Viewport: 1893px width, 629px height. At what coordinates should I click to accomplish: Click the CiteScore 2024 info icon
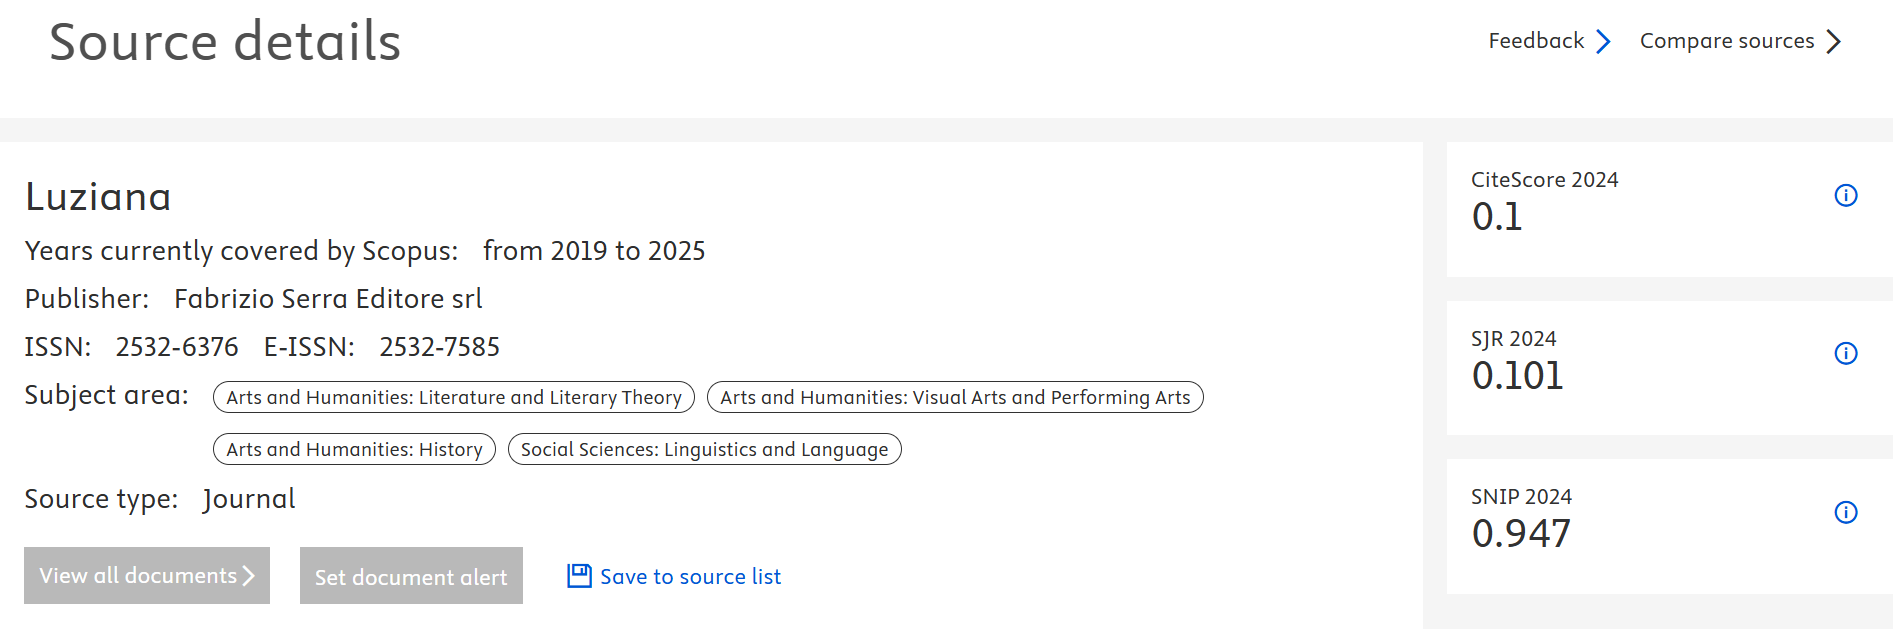pyautogui.click(x=1845, y=195)
